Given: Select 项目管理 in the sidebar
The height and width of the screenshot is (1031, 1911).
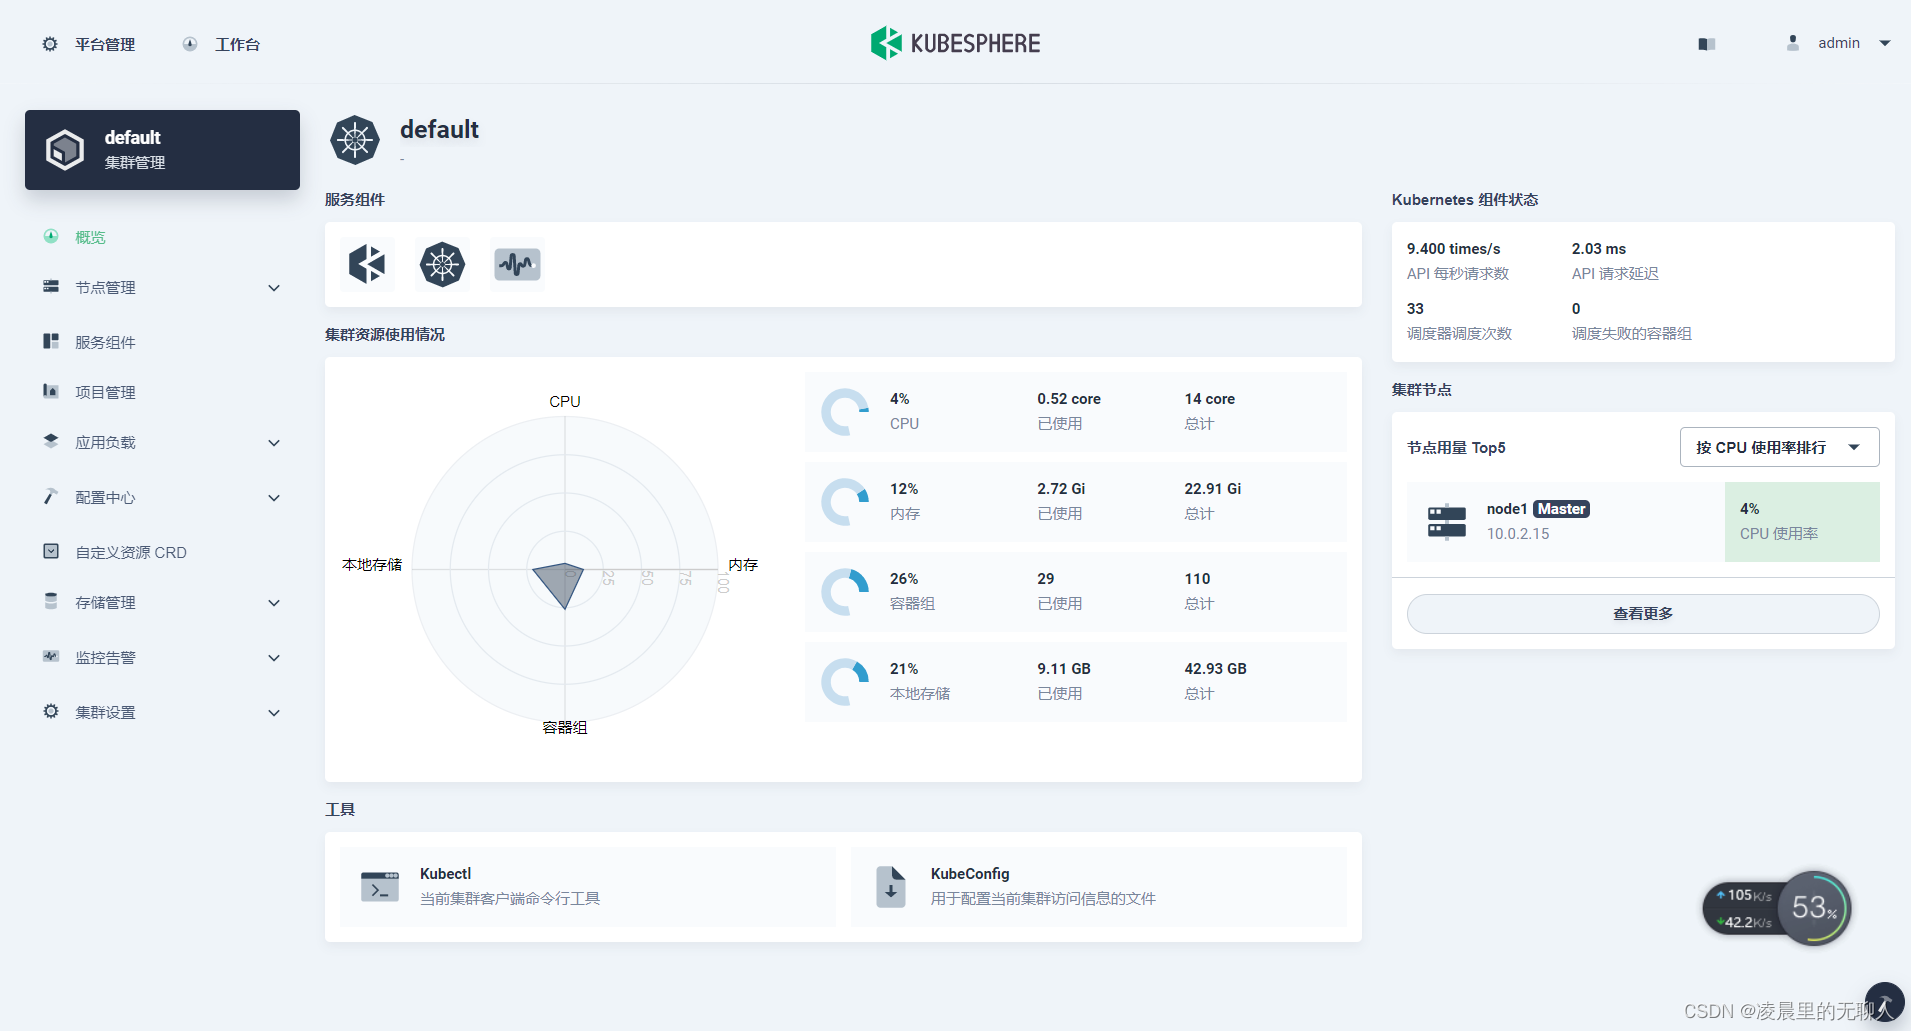Looking at the screenshot, I should pos(105,392).
